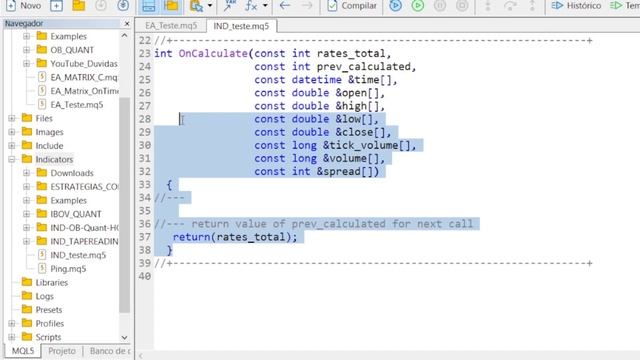Expand the IND-OB-Quant-H folder
The height and width of the screenshot is (360, 640).
[27, 228]
